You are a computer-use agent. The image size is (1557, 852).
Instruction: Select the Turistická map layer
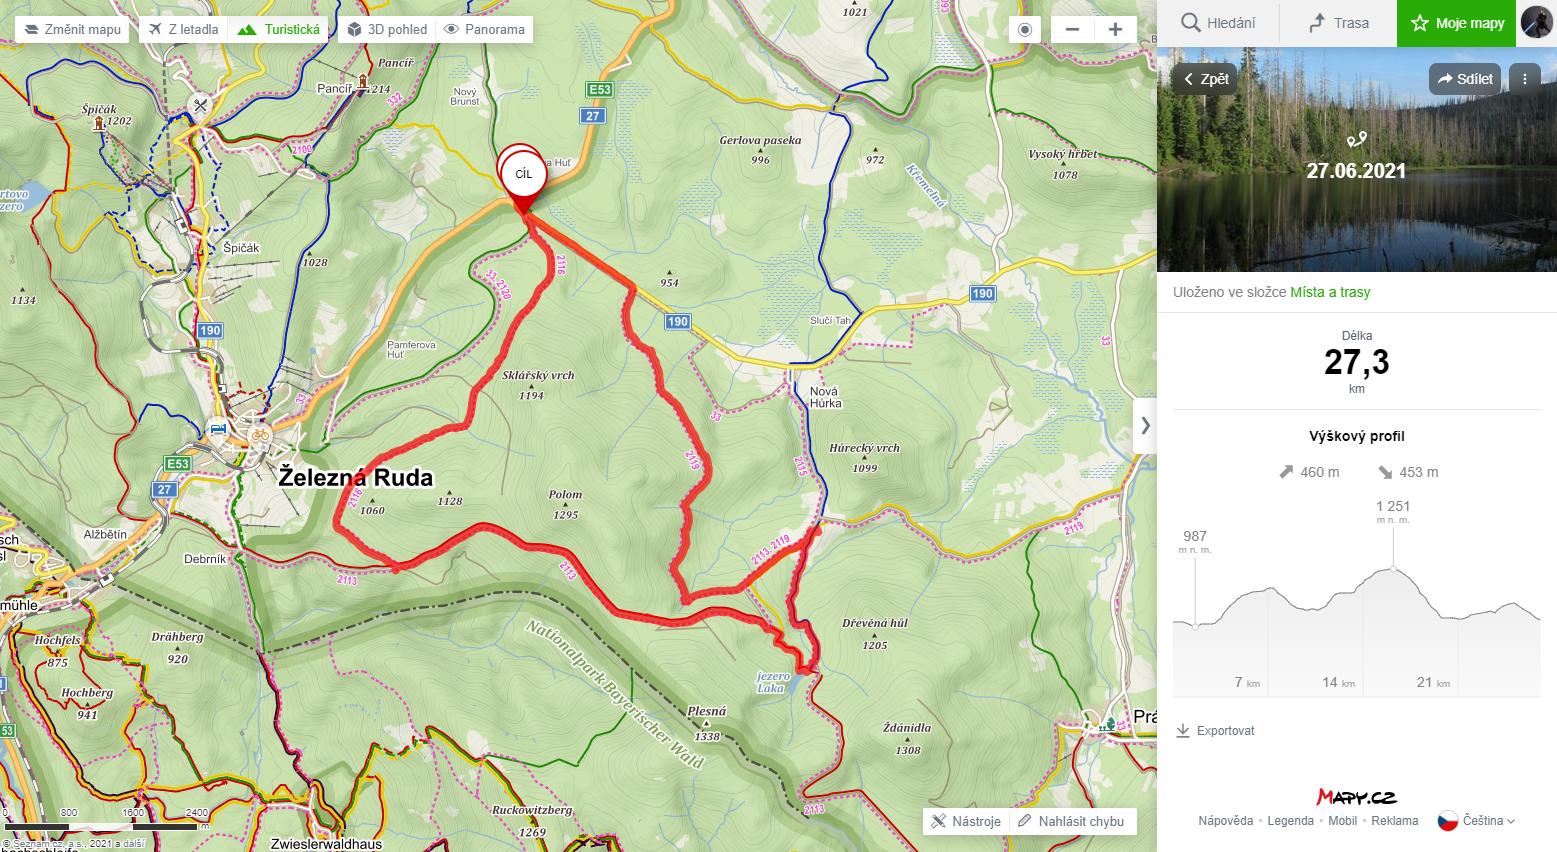(x=279, y=29)
